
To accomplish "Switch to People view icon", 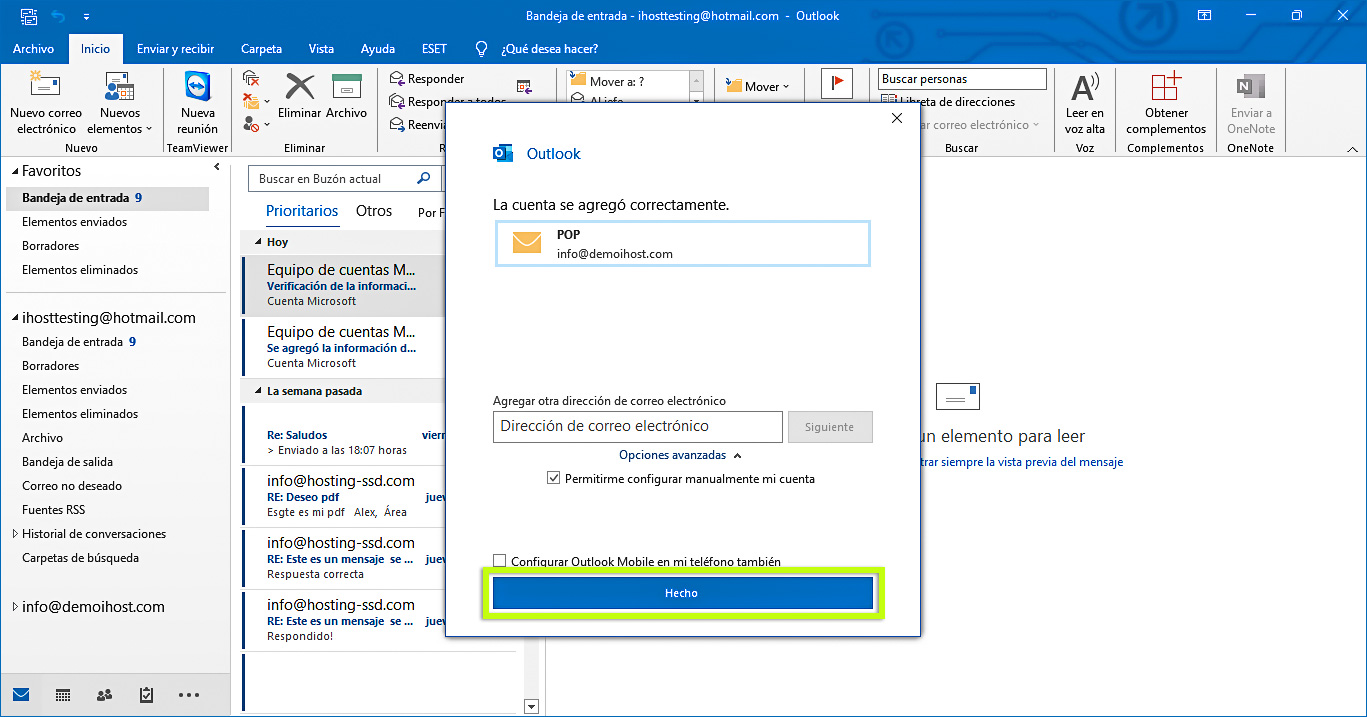I will 104,695.
